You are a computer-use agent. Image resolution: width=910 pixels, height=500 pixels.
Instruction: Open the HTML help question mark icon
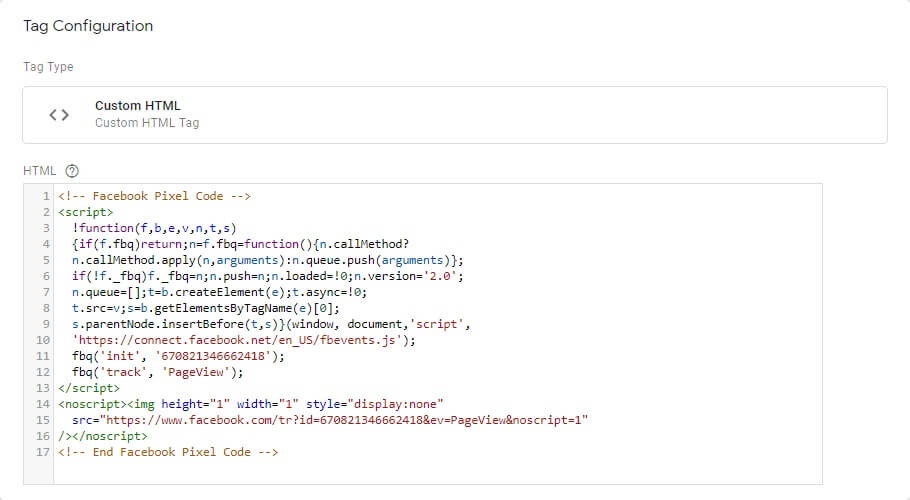point(72,171)
